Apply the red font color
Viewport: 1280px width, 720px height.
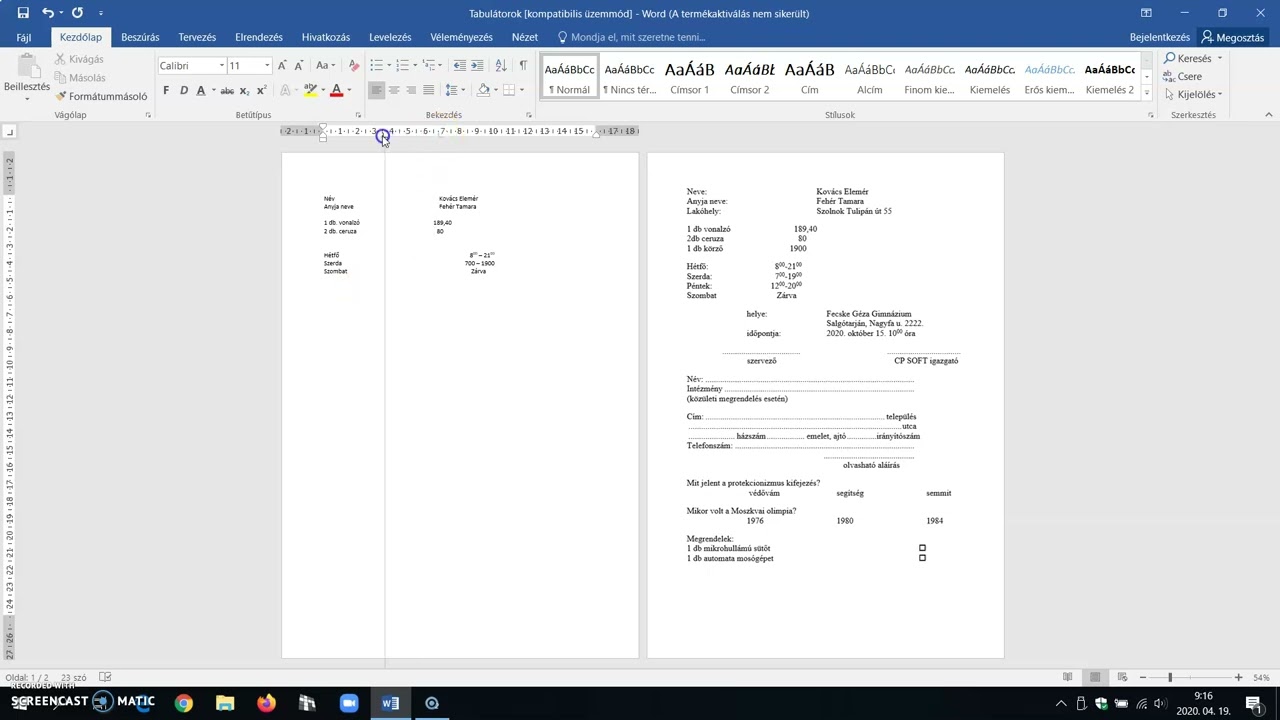tap(336, 90)
